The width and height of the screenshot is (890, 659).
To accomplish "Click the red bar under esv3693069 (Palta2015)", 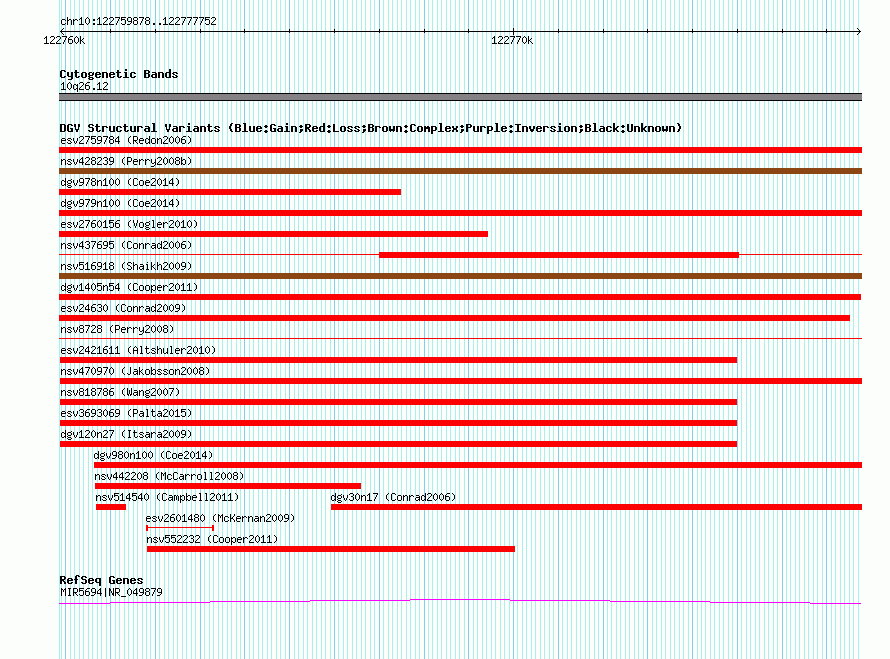I will (x=398, y=423).
